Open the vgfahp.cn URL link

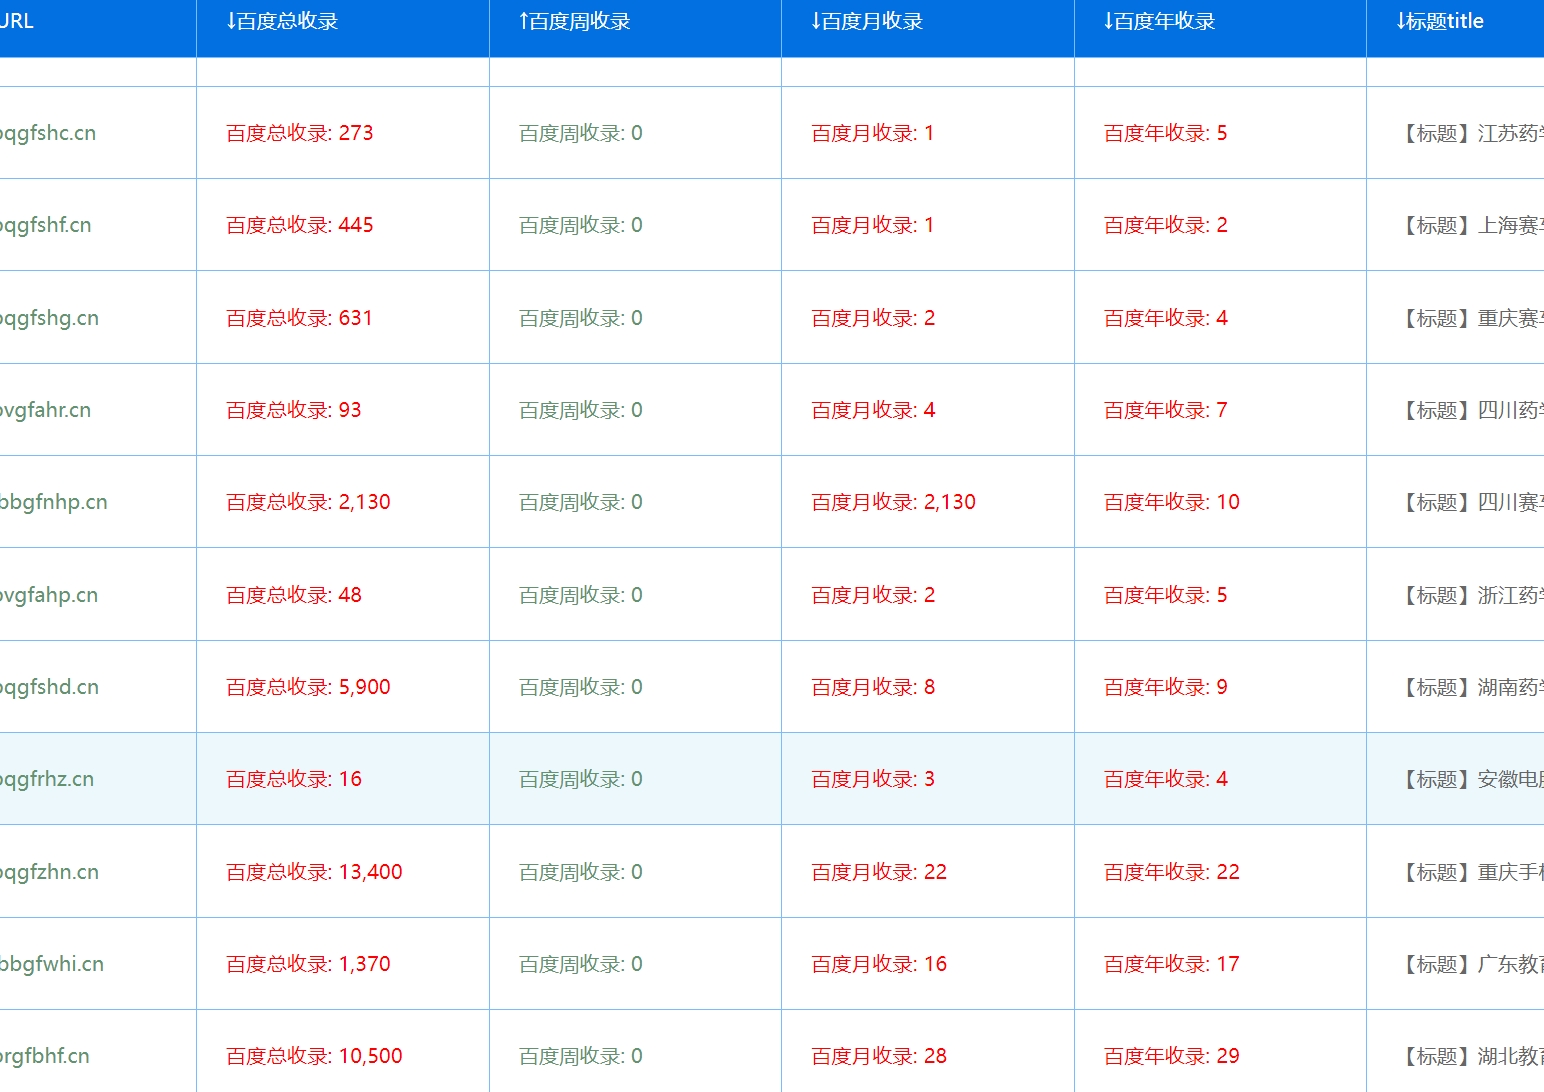49,595
